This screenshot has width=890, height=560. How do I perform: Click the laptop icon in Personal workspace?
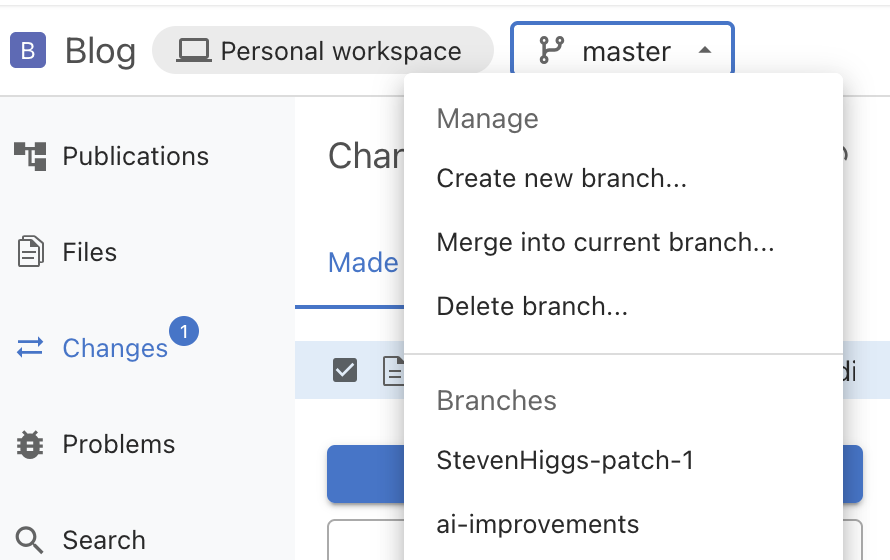click(x=193, y=51)
